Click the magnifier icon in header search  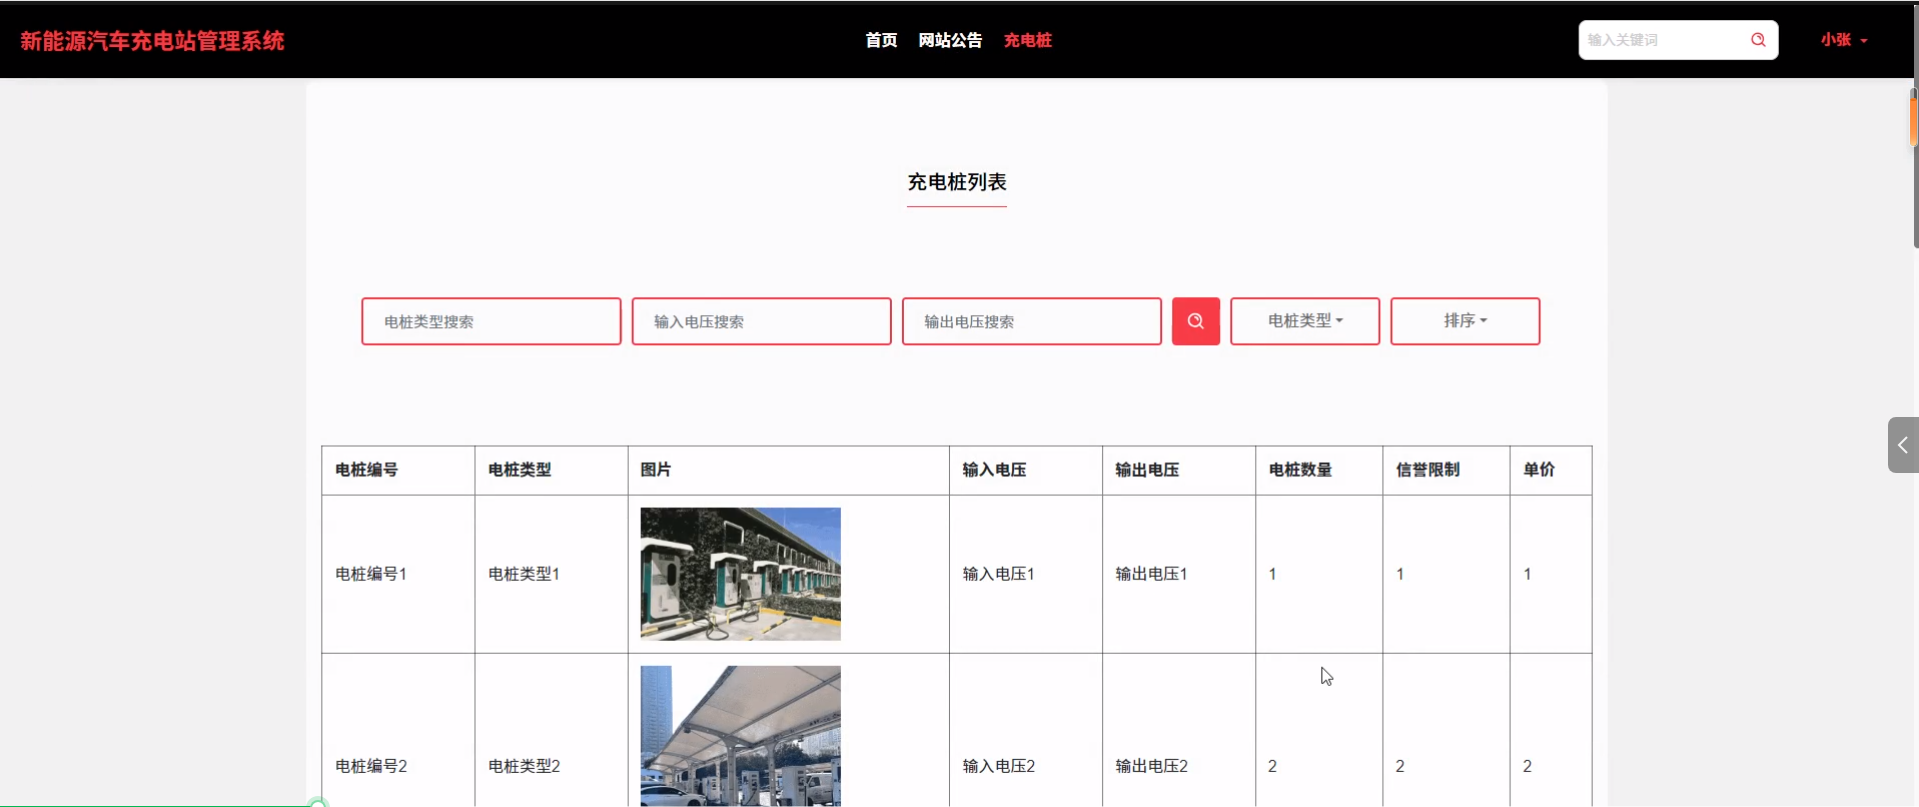coord(1758,40)
